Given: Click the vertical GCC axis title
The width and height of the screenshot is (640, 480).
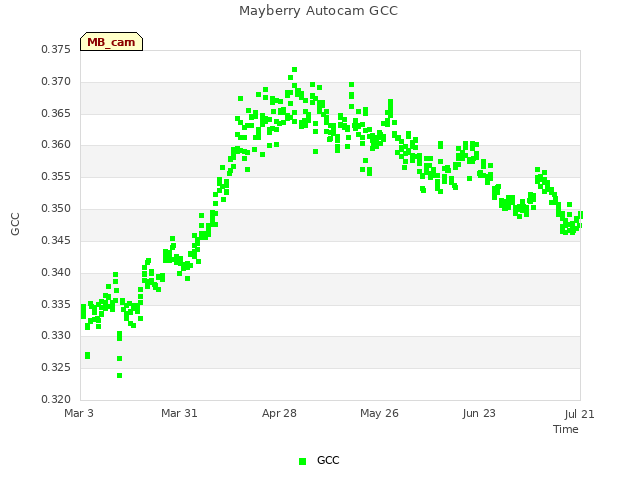Looking at the screenshot, I should pyautogui.click(x=15, y=224).
